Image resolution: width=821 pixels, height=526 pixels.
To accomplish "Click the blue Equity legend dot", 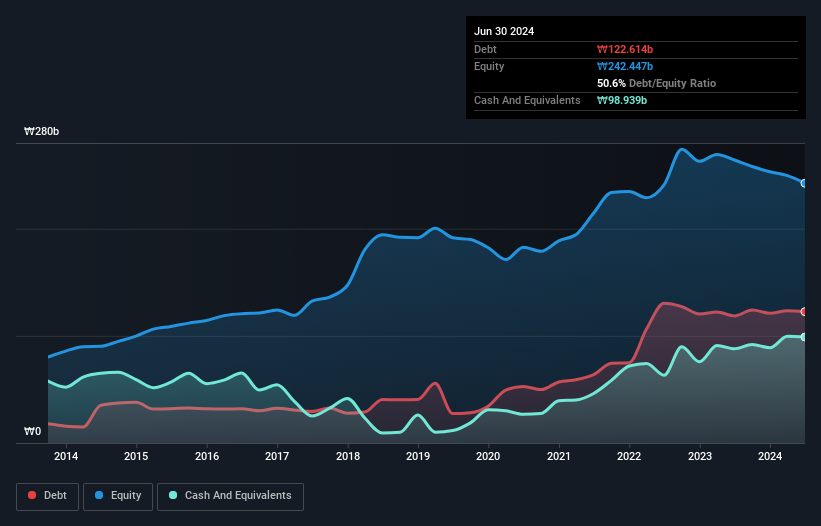I will coord(99,495).
